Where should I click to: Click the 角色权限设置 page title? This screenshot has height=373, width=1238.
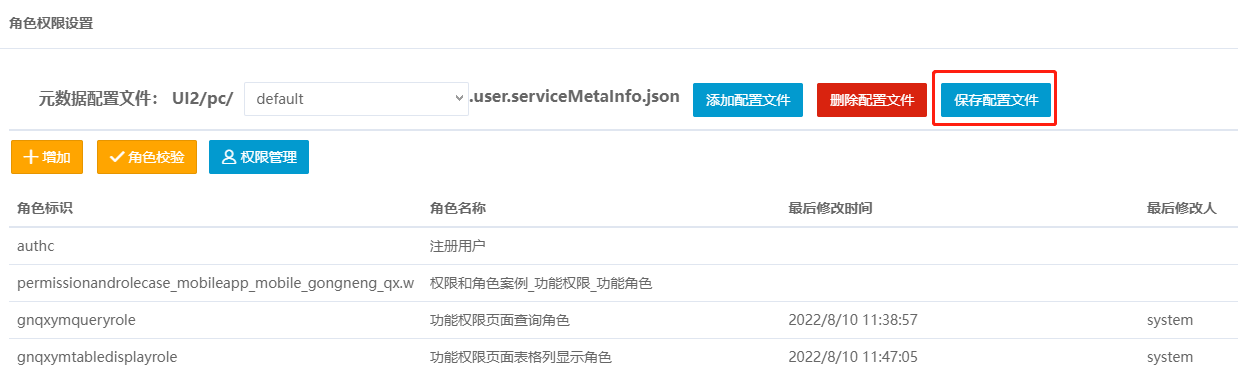[51, 23]
